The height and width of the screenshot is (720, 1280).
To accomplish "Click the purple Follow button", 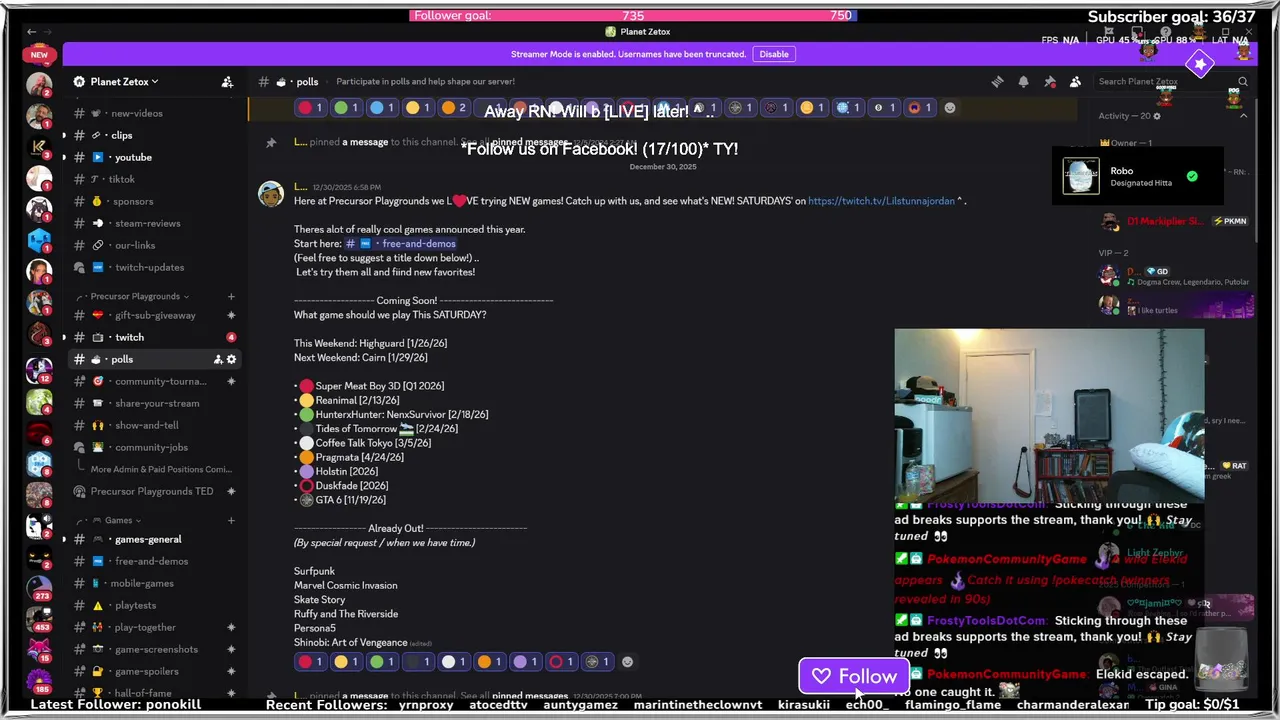I will click(853, 676).
